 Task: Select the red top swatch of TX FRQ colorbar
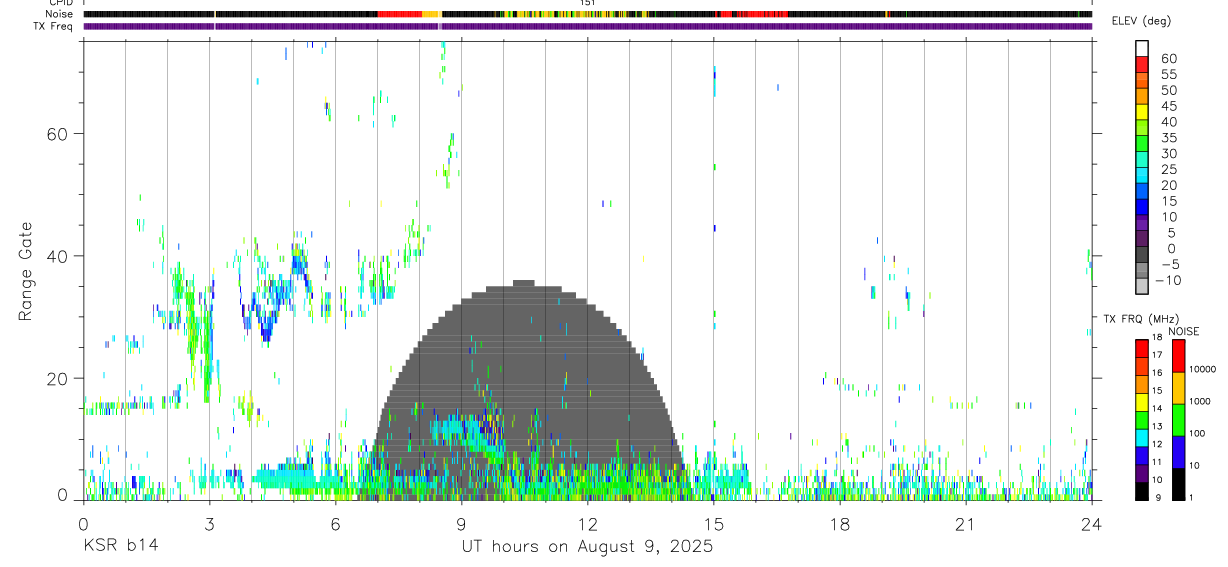coord(1142,347)
